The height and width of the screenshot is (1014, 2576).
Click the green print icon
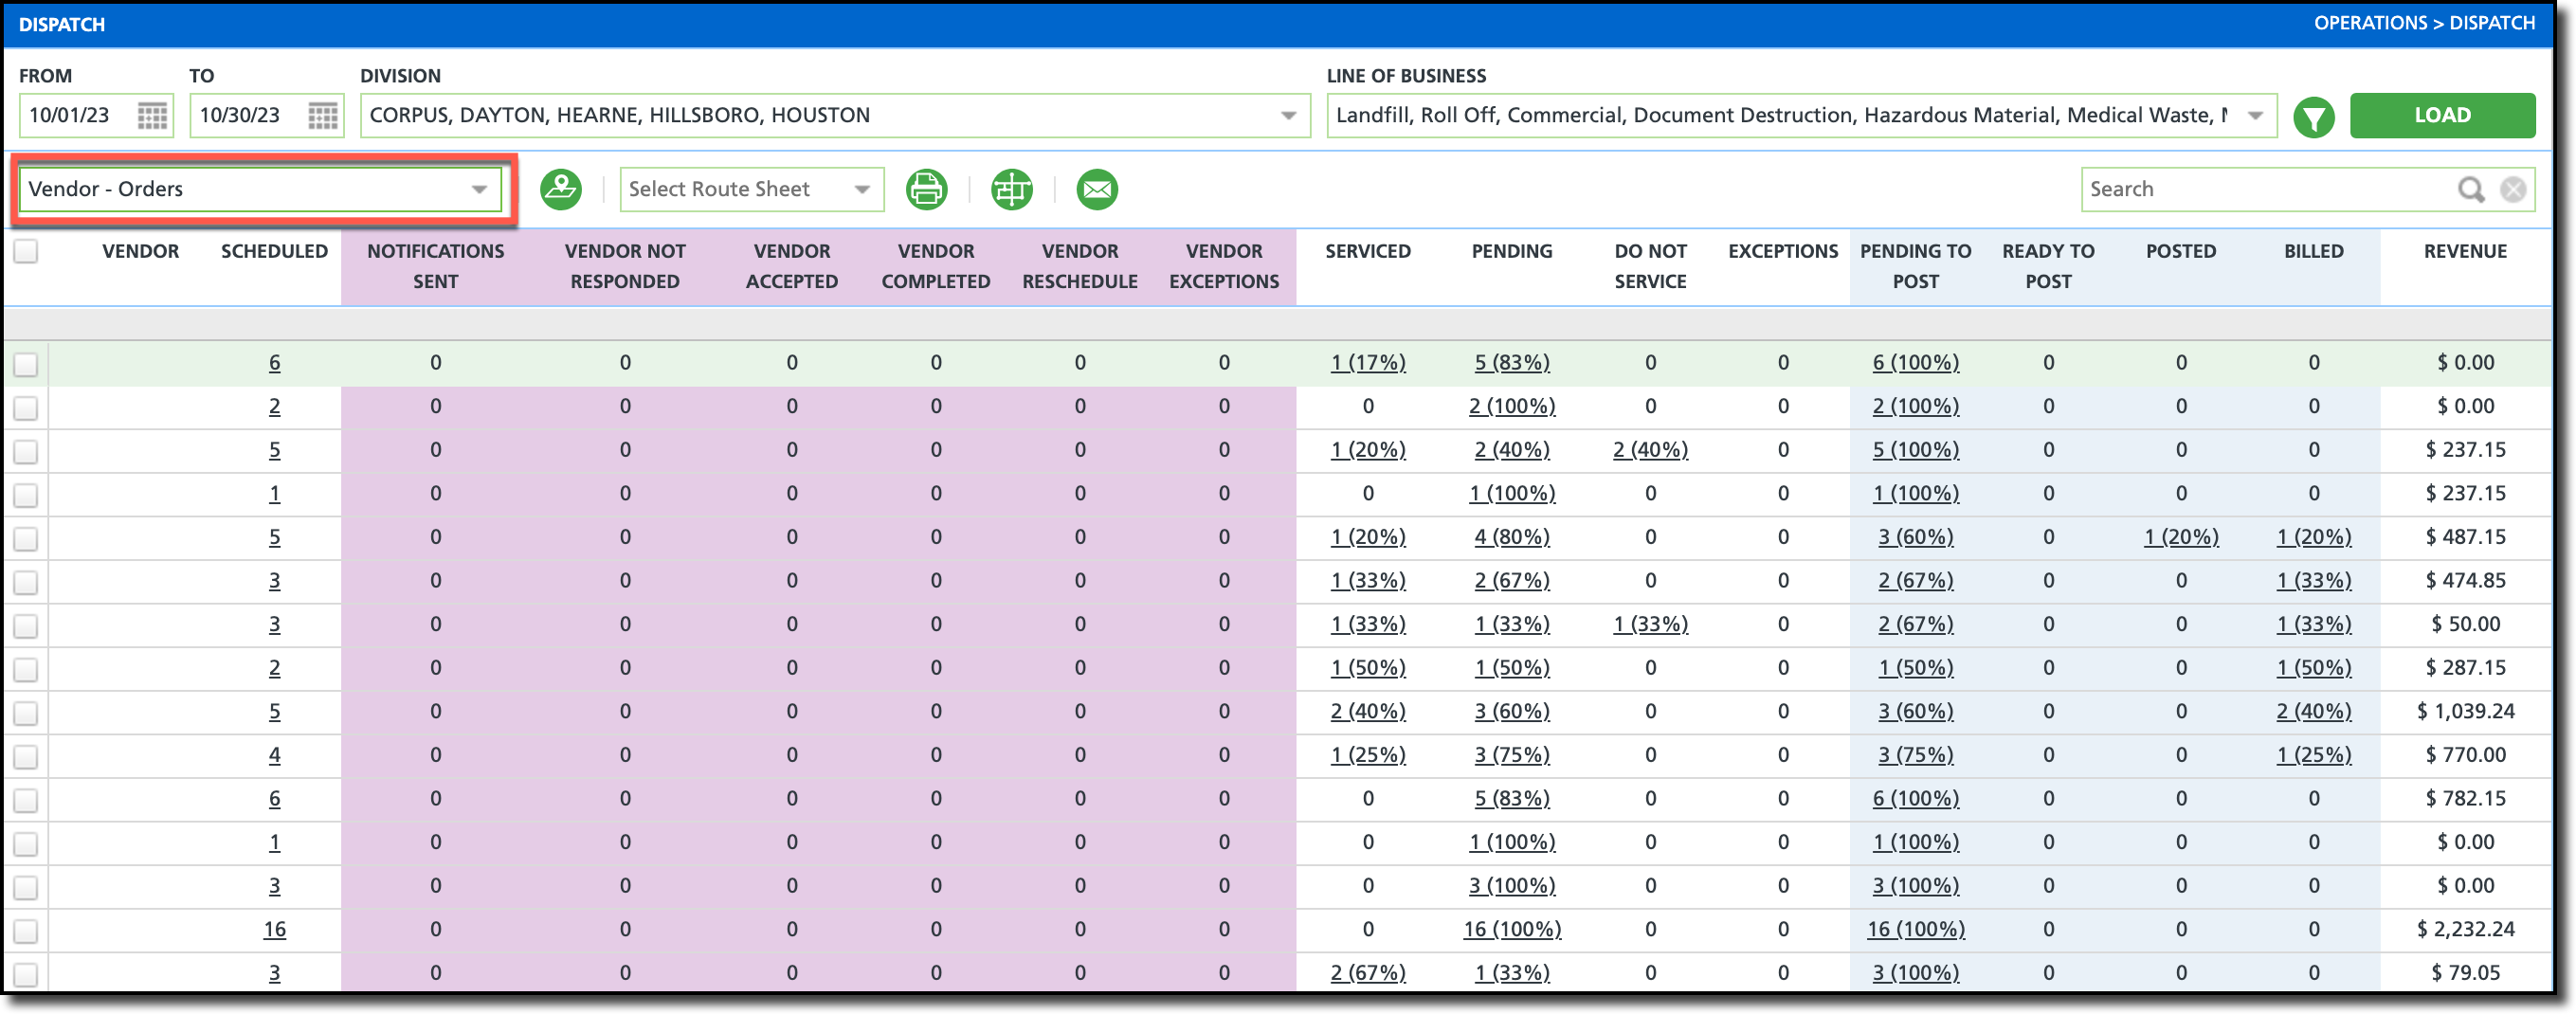click(926, 189)
